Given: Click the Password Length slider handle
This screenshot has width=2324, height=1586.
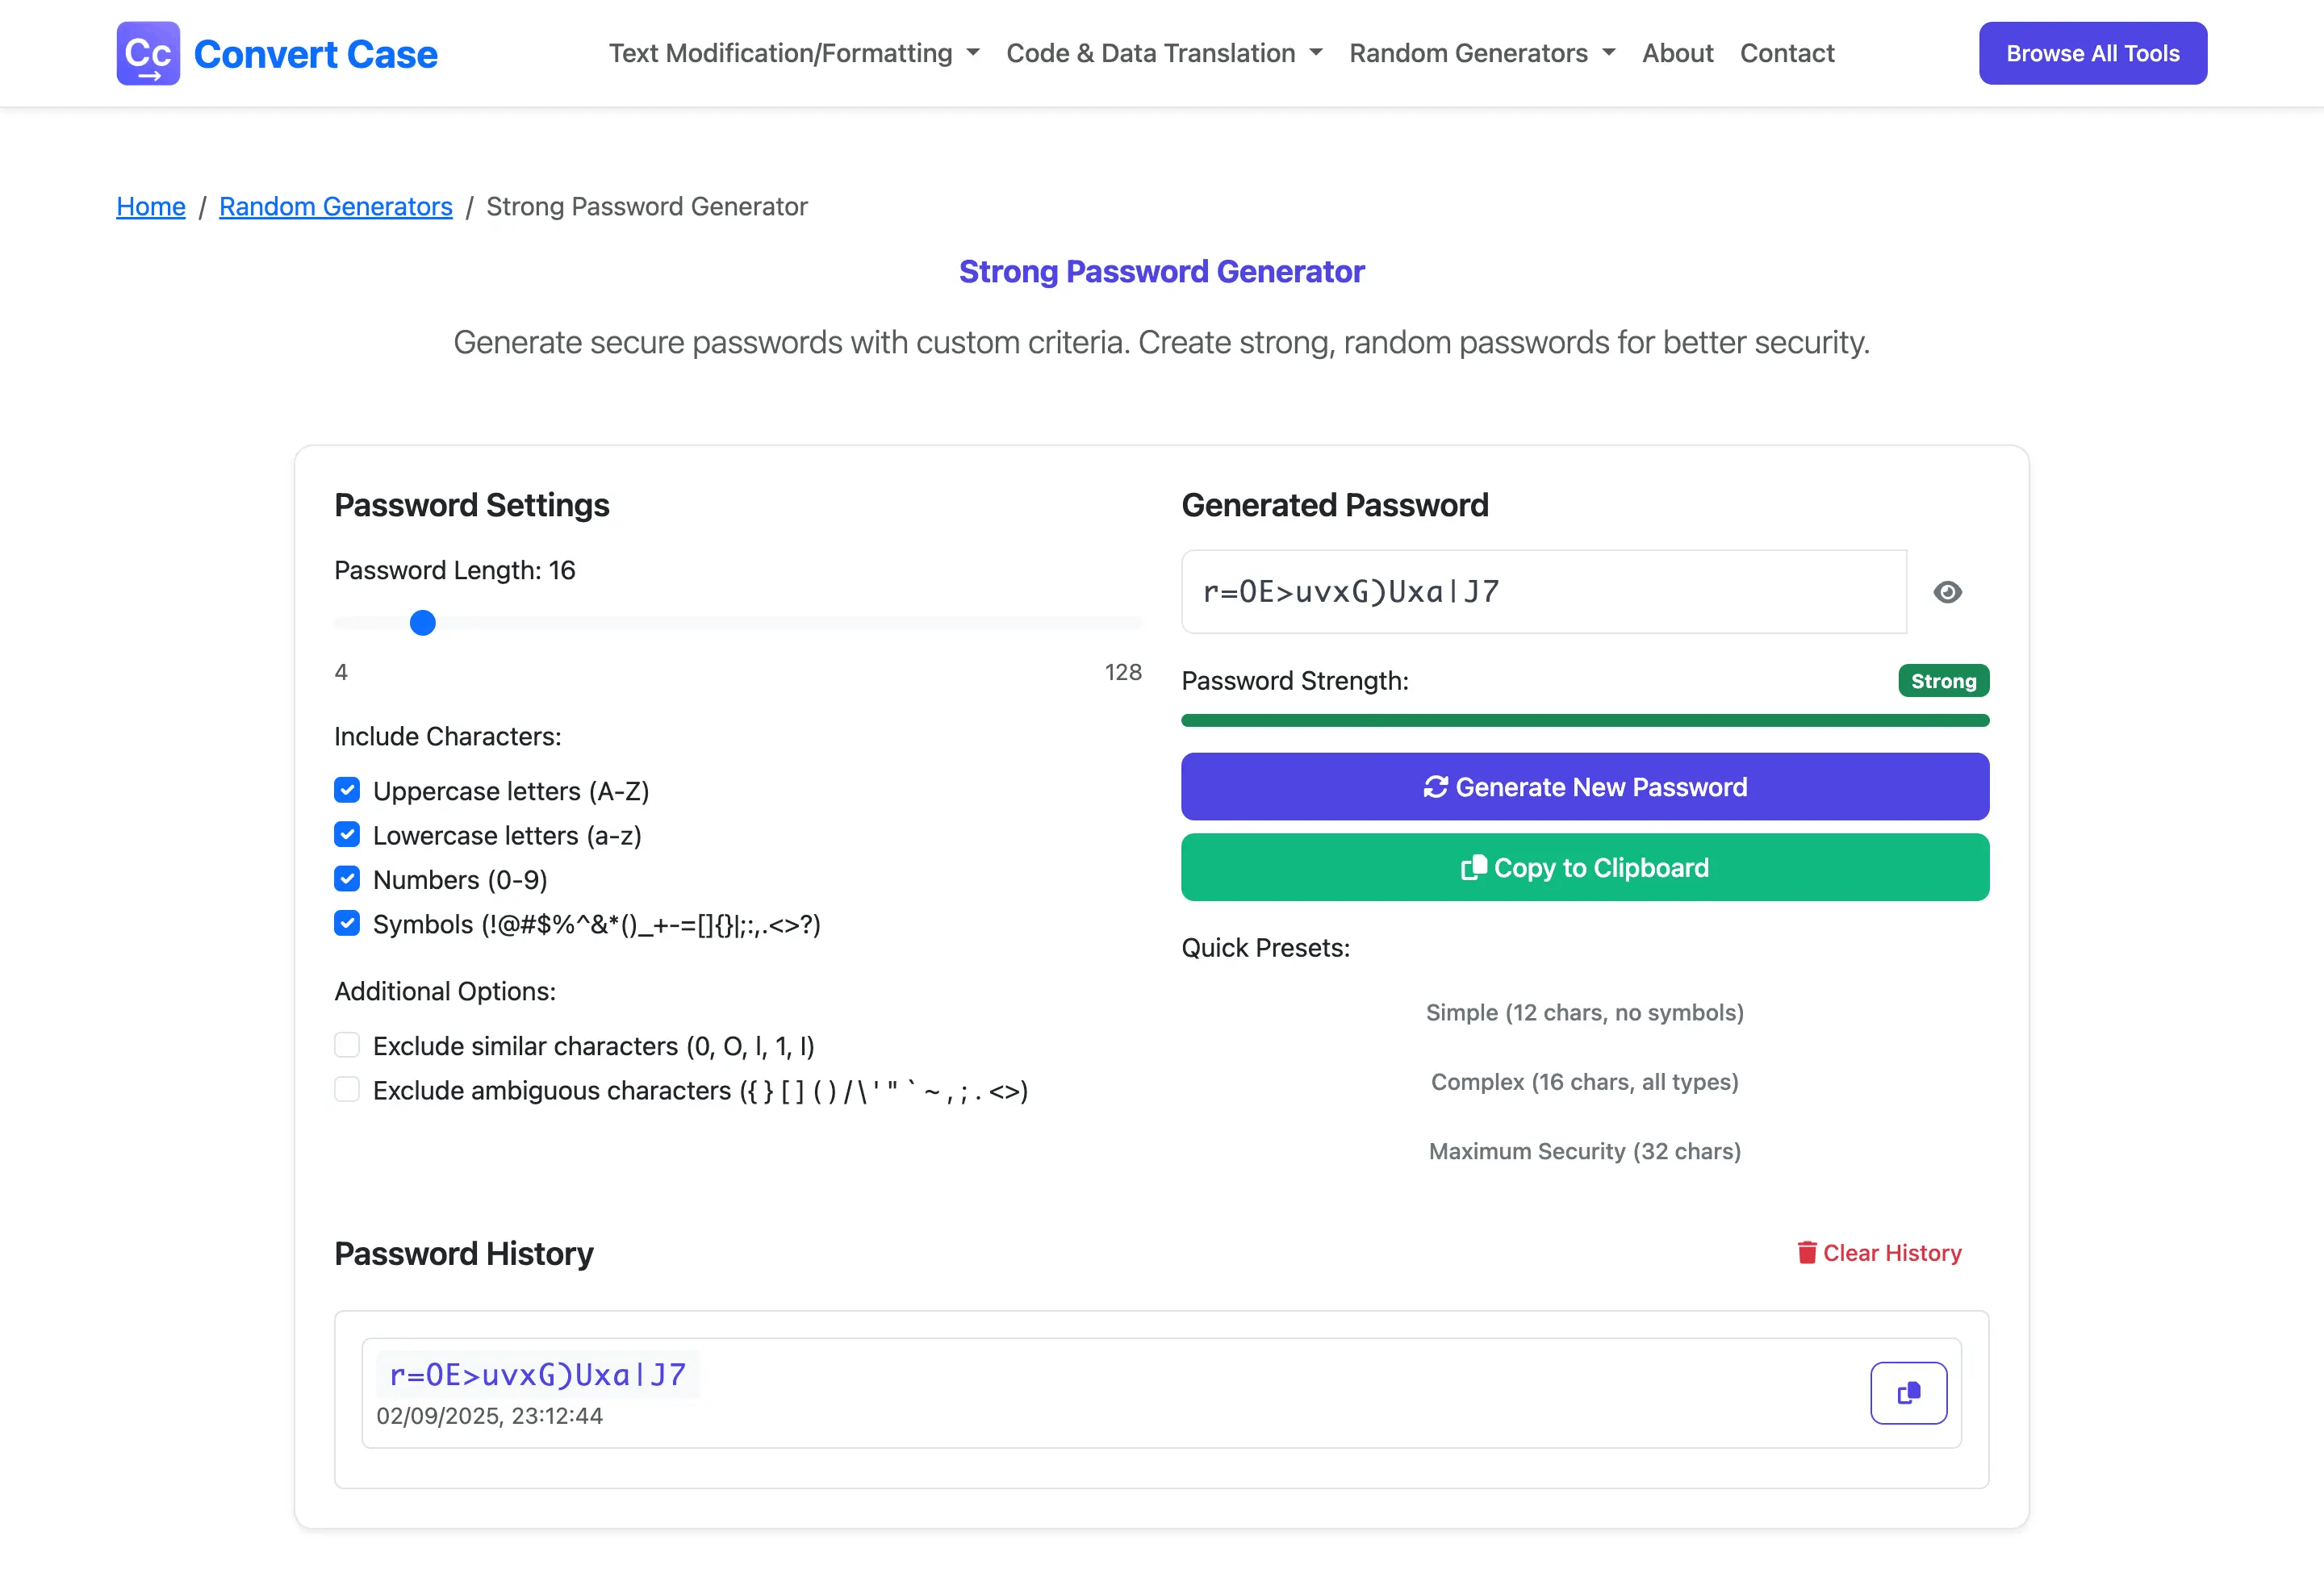Looking at the screenshot, I should click(x=423, y=623).
